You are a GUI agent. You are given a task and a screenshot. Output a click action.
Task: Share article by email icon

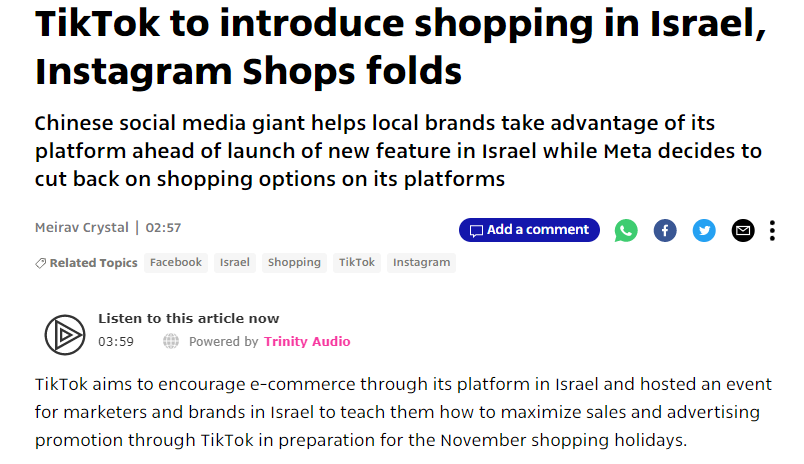click(x=742, y=231)
